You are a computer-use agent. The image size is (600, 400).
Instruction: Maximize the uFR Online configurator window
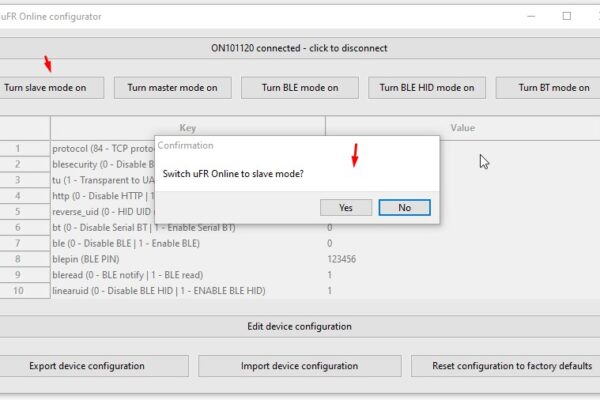point(567,16)
